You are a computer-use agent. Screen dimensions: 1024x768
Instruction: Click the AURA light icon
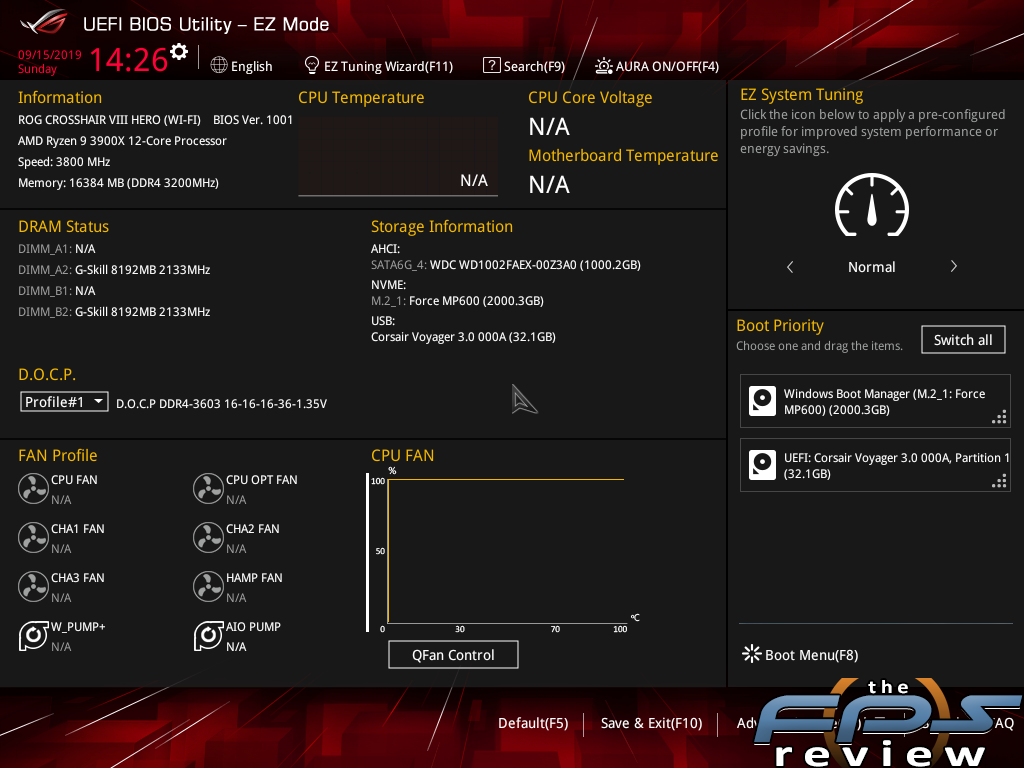tap(603, 66)
